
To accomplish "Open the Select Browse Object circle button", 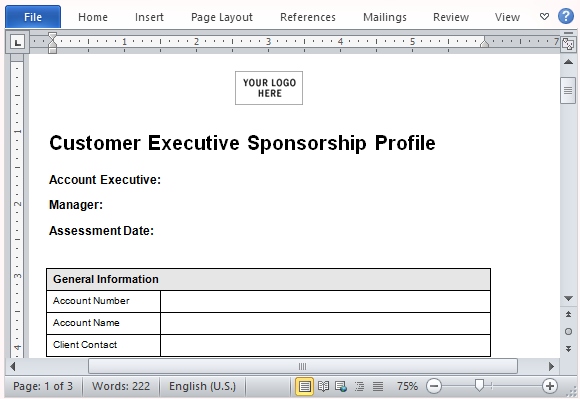I will 568,332.
